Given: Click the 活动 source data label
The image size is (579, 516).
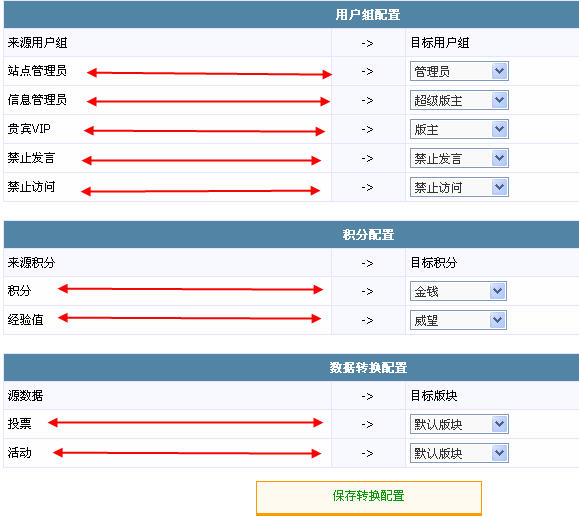Looking at the screenshot, I should (19, 452).
